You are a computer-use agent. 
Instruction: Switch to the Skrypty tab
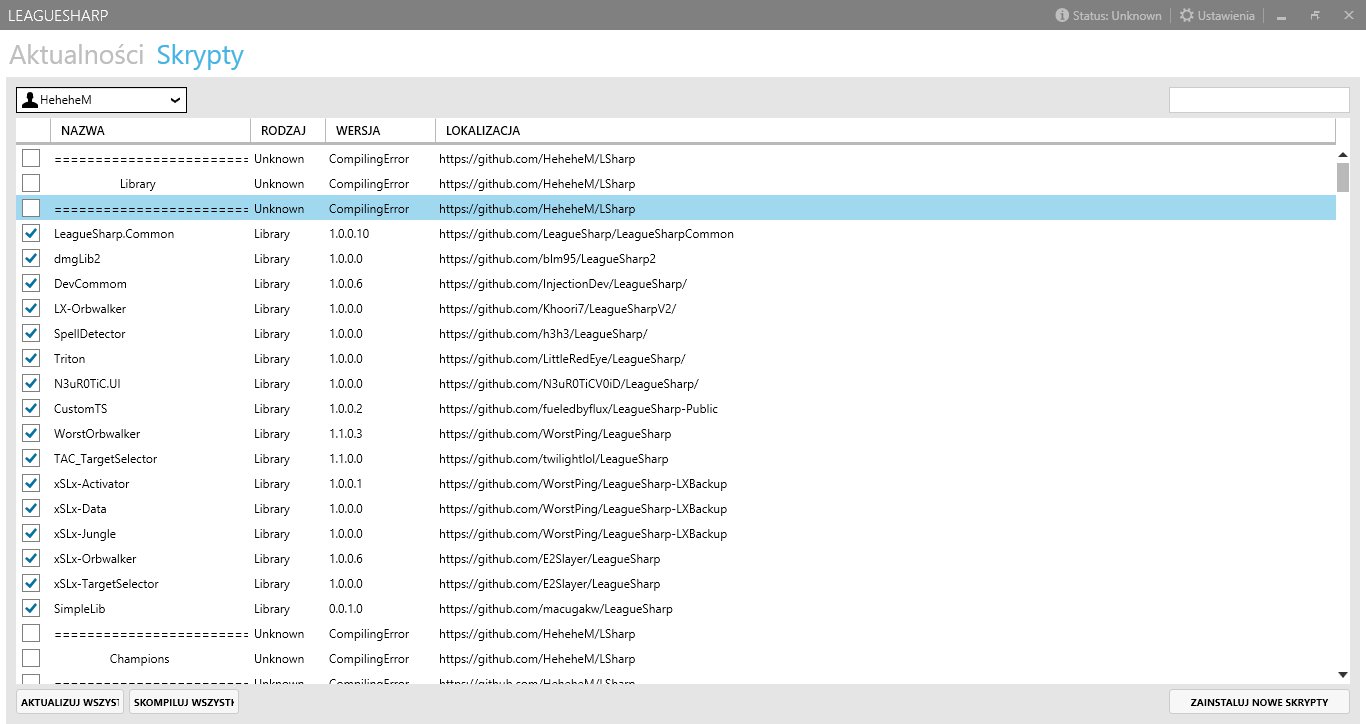(x=200, y=55)
